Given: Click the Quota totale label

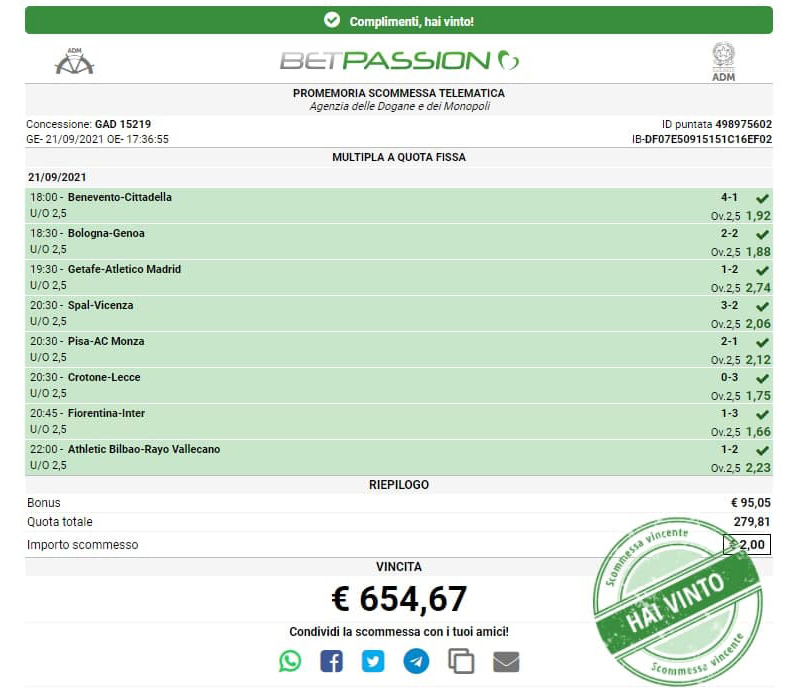Looking at the screenshot, I should (x=60, y=522).
